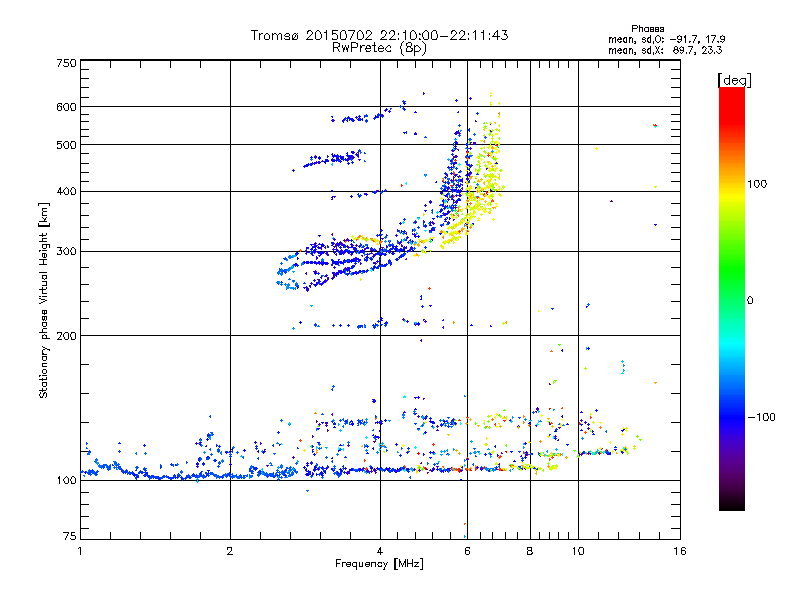Click the 'mean, sd,X: 89.7, 23.3' text

[x=665, y=50]
